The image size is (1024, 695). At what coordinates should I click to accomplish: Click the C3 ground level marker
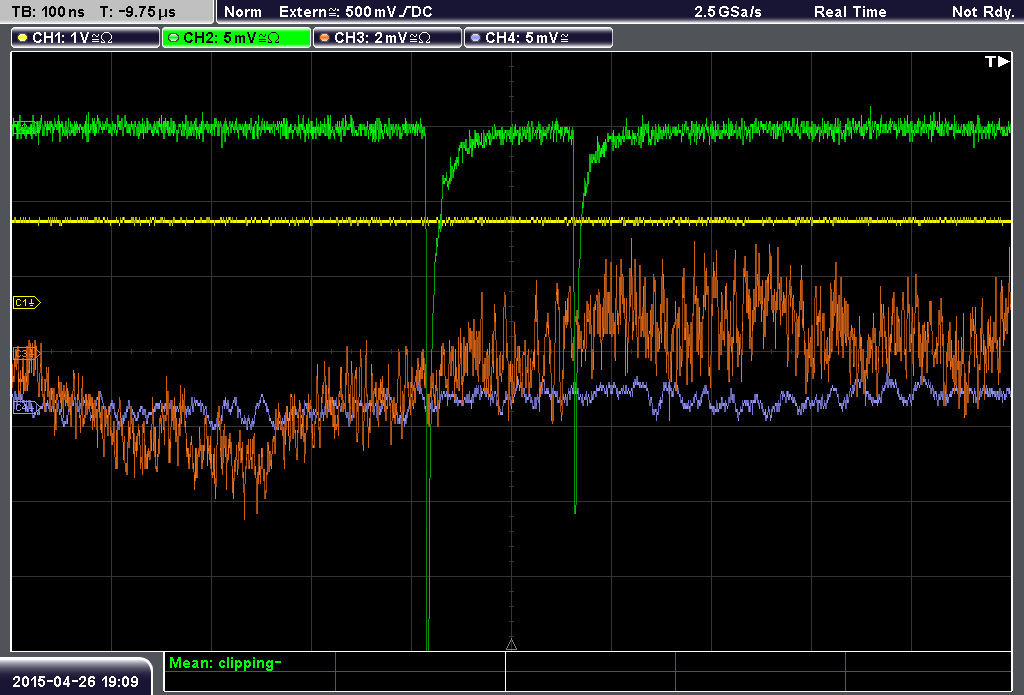tap(27, 353)
